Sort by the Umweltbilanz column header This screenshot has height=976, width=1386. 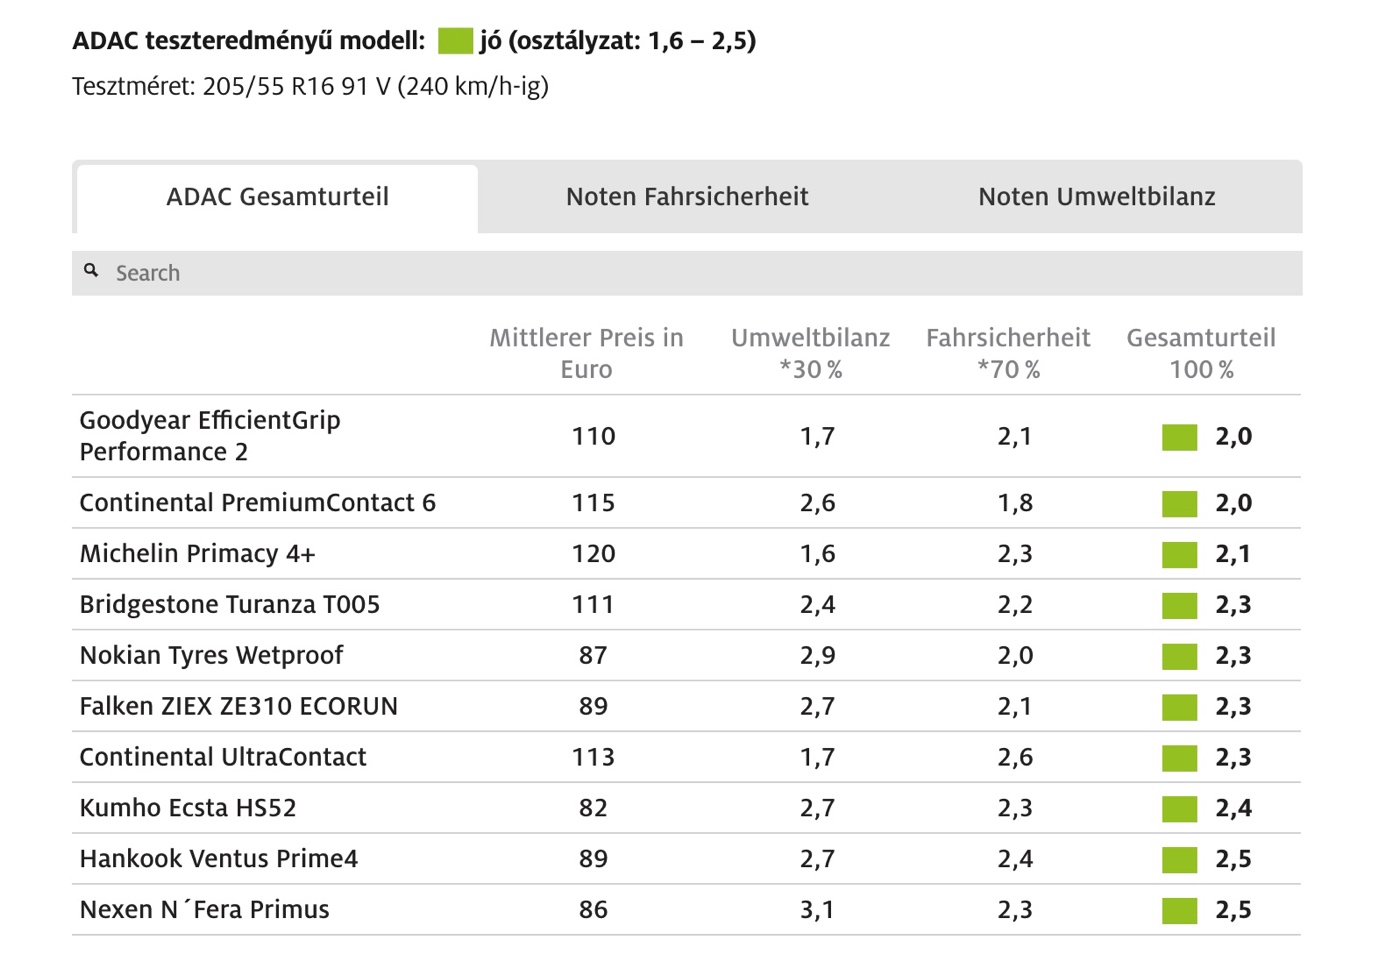[x=810, y=353]
